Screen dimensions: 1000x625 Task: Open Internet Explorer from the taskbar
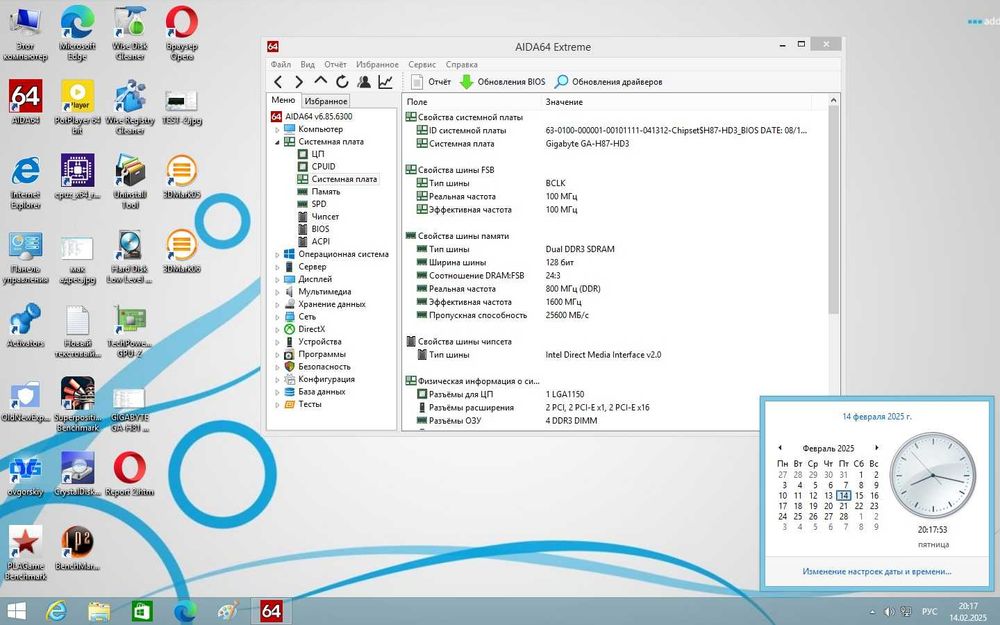coord(57,611)
